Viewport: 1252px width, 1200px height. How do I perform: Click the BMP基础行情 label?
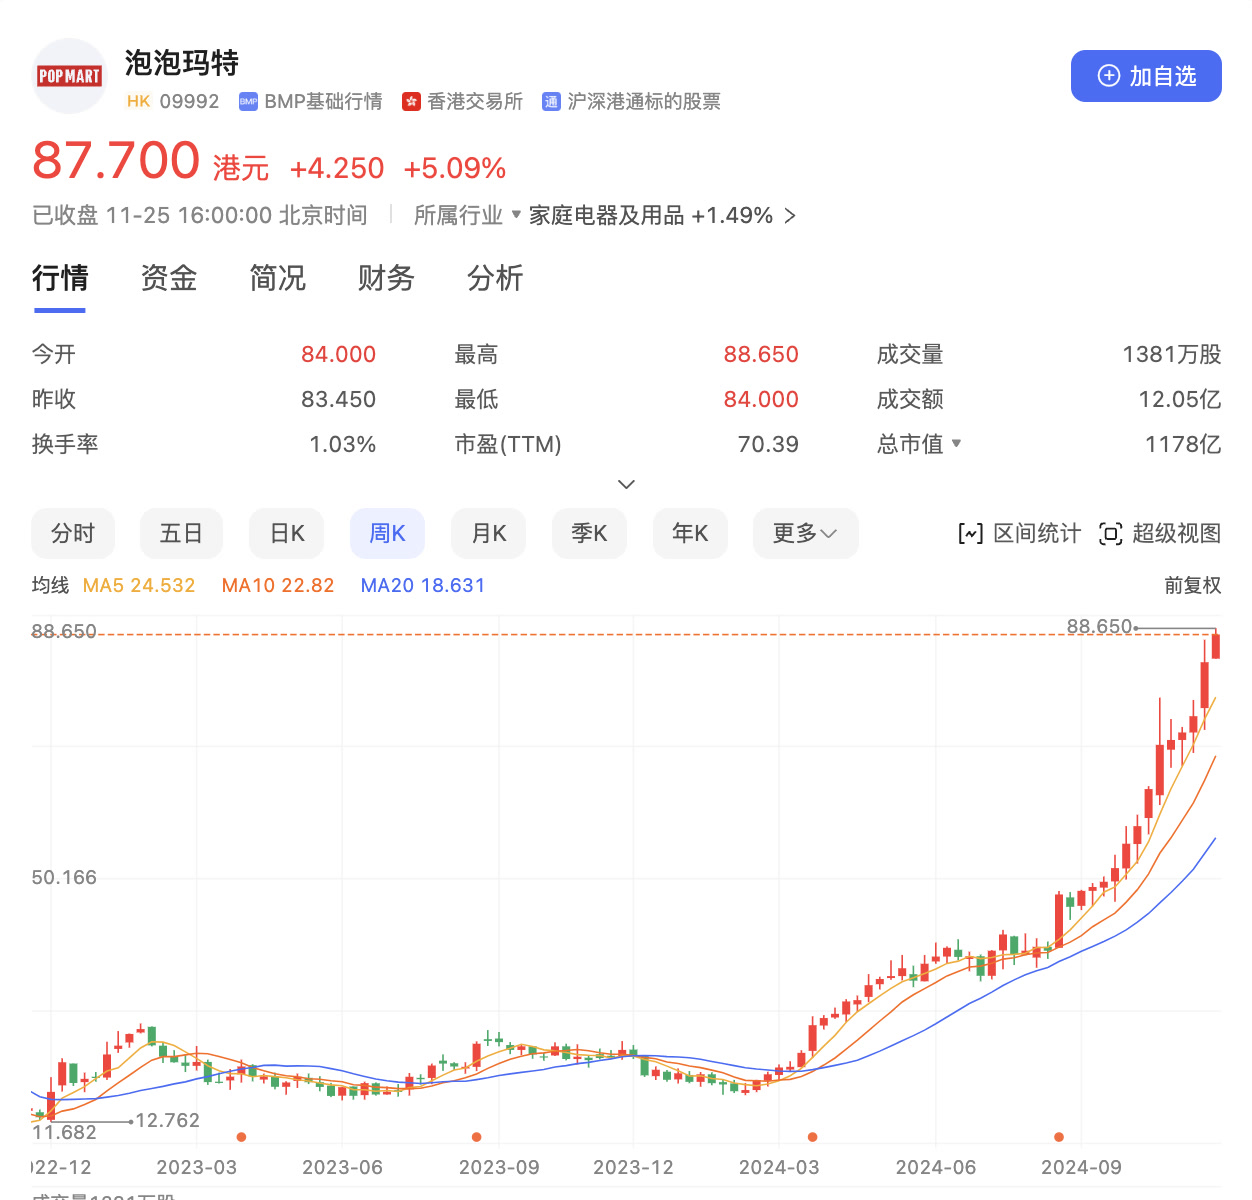323,102
